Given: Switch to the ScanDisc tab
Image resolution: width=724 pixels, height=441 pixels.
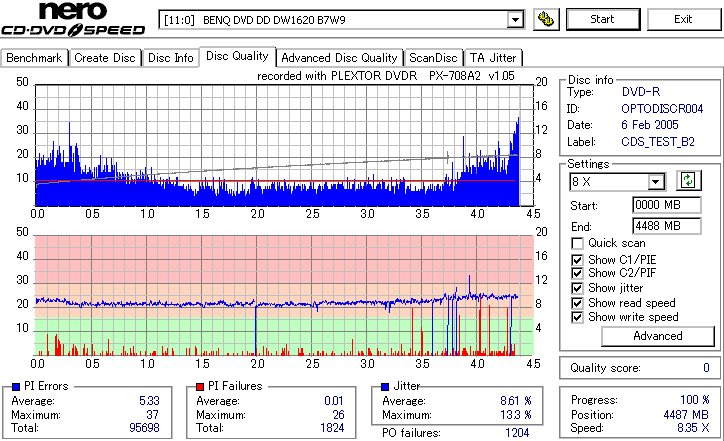Looking at the screenshot, I should 433,58.
